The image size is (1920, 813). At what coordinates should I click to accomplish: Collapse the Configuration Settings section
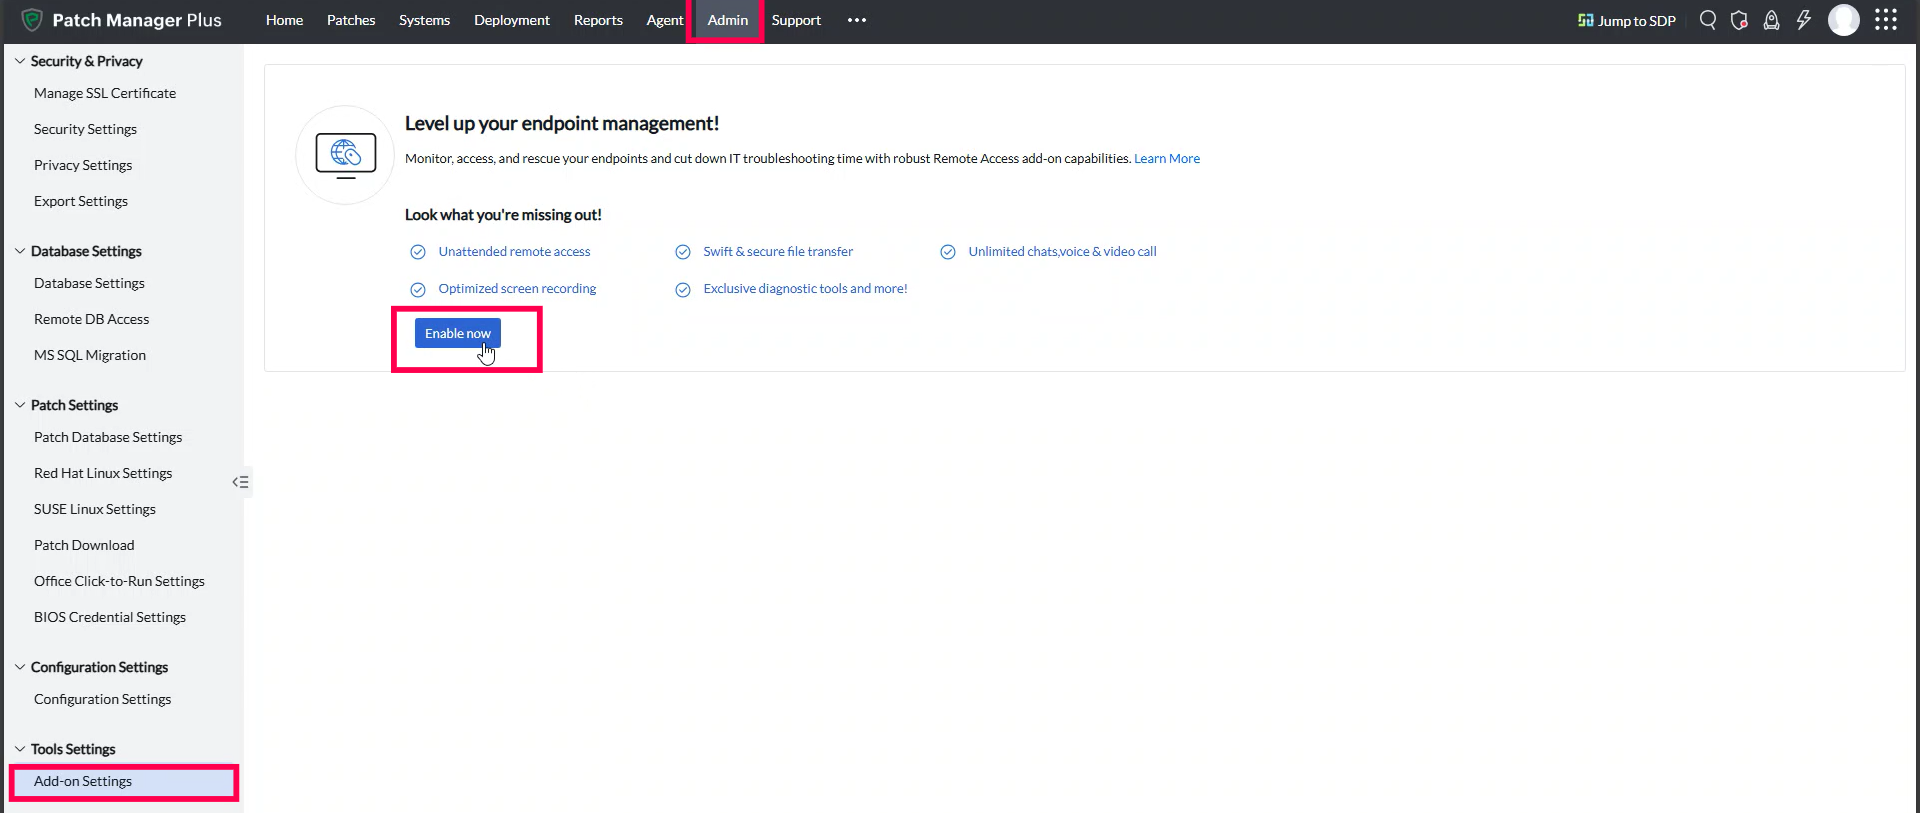click(20, 667)
